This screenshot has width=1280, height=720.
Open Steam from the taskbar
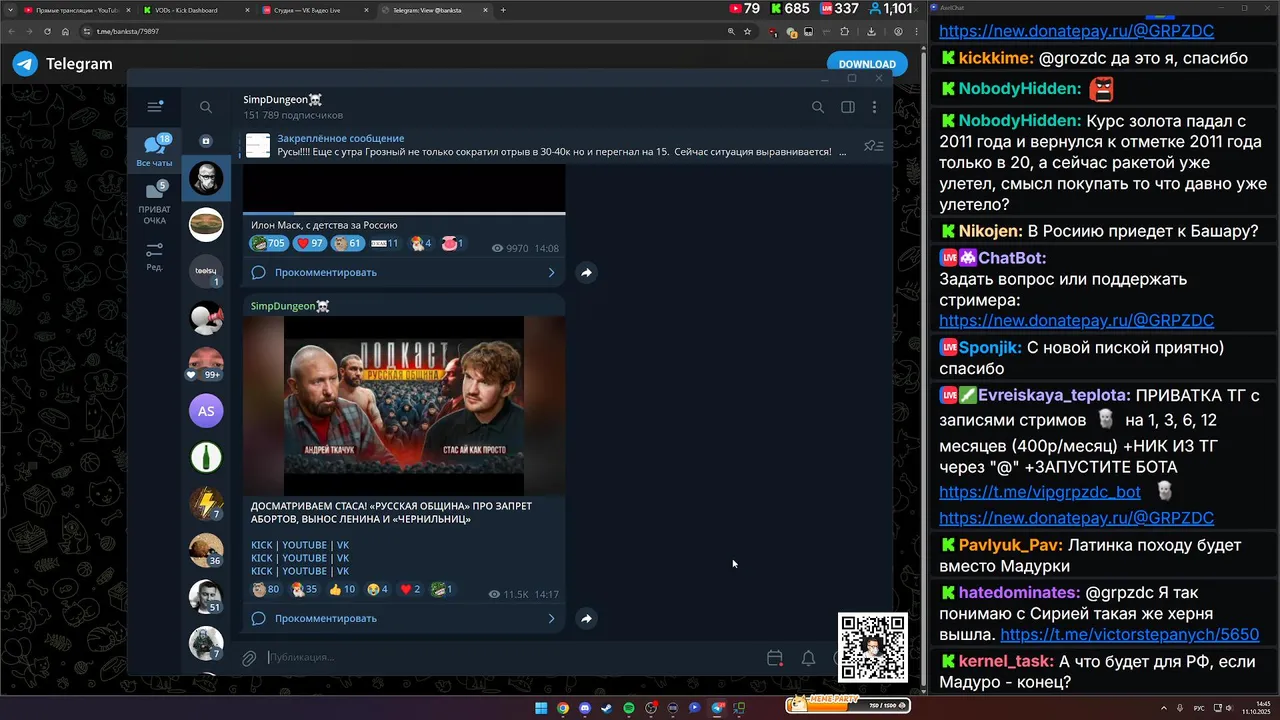[x=607, y=708]
